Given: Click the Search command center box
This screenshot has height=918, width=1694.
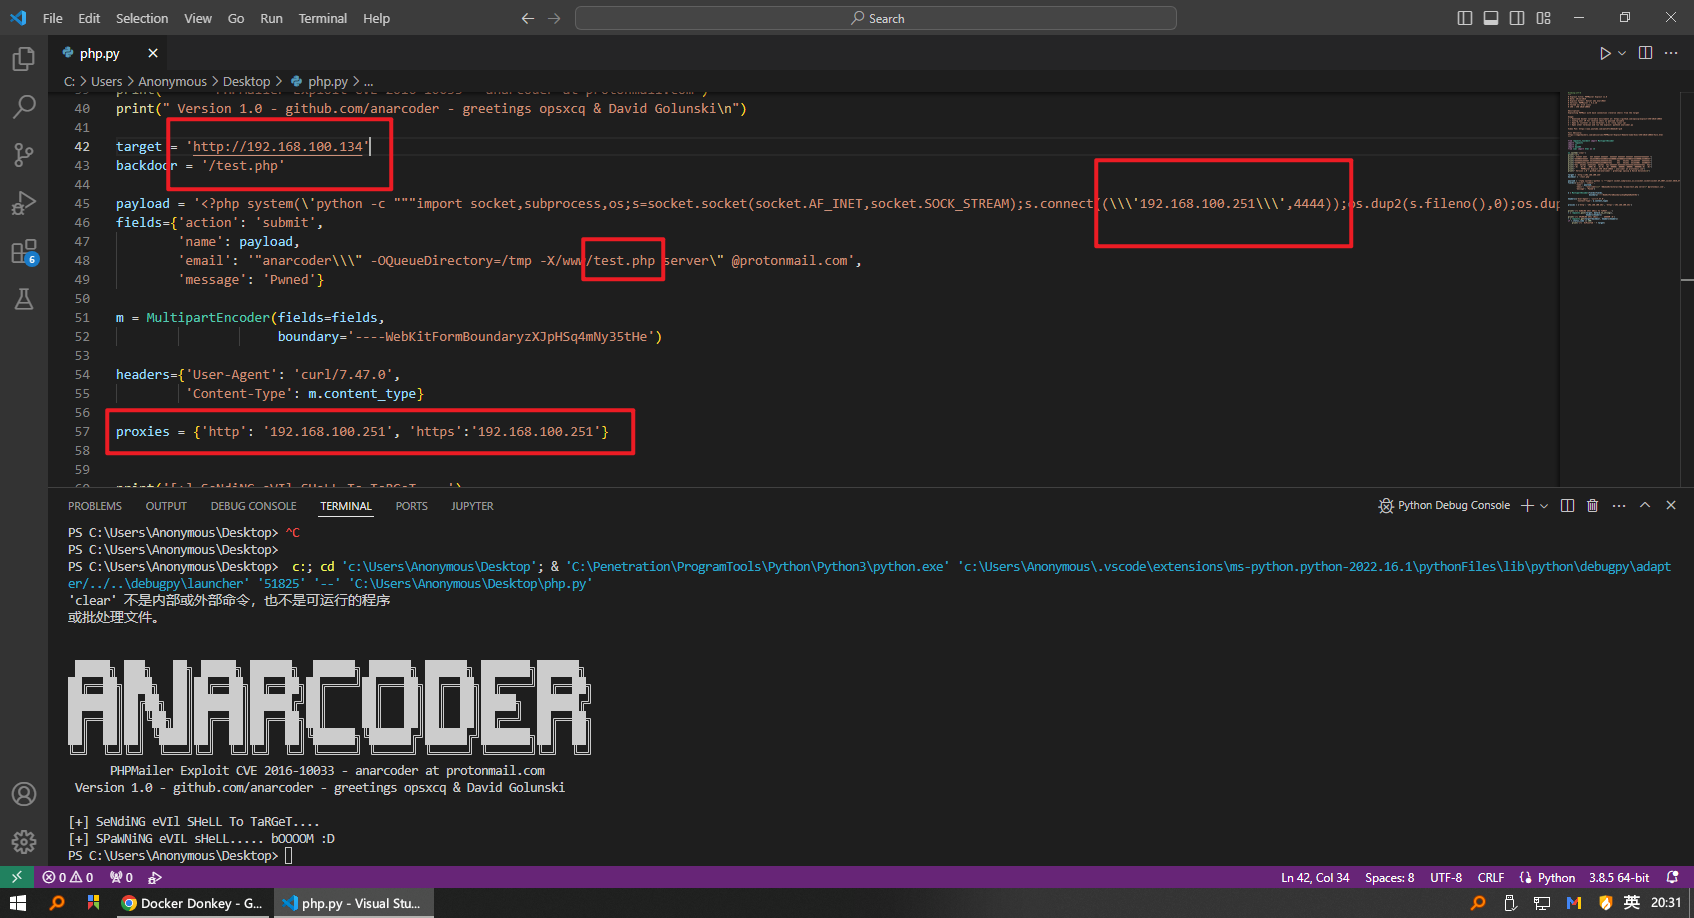Looking at the screenshot, I should [876, 18].
